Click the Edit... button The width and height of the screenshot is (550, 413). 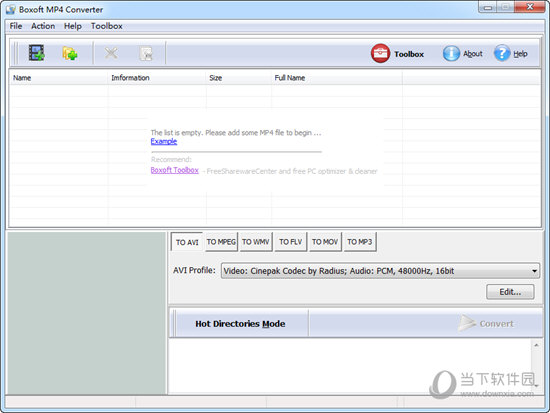coord(510,292)
